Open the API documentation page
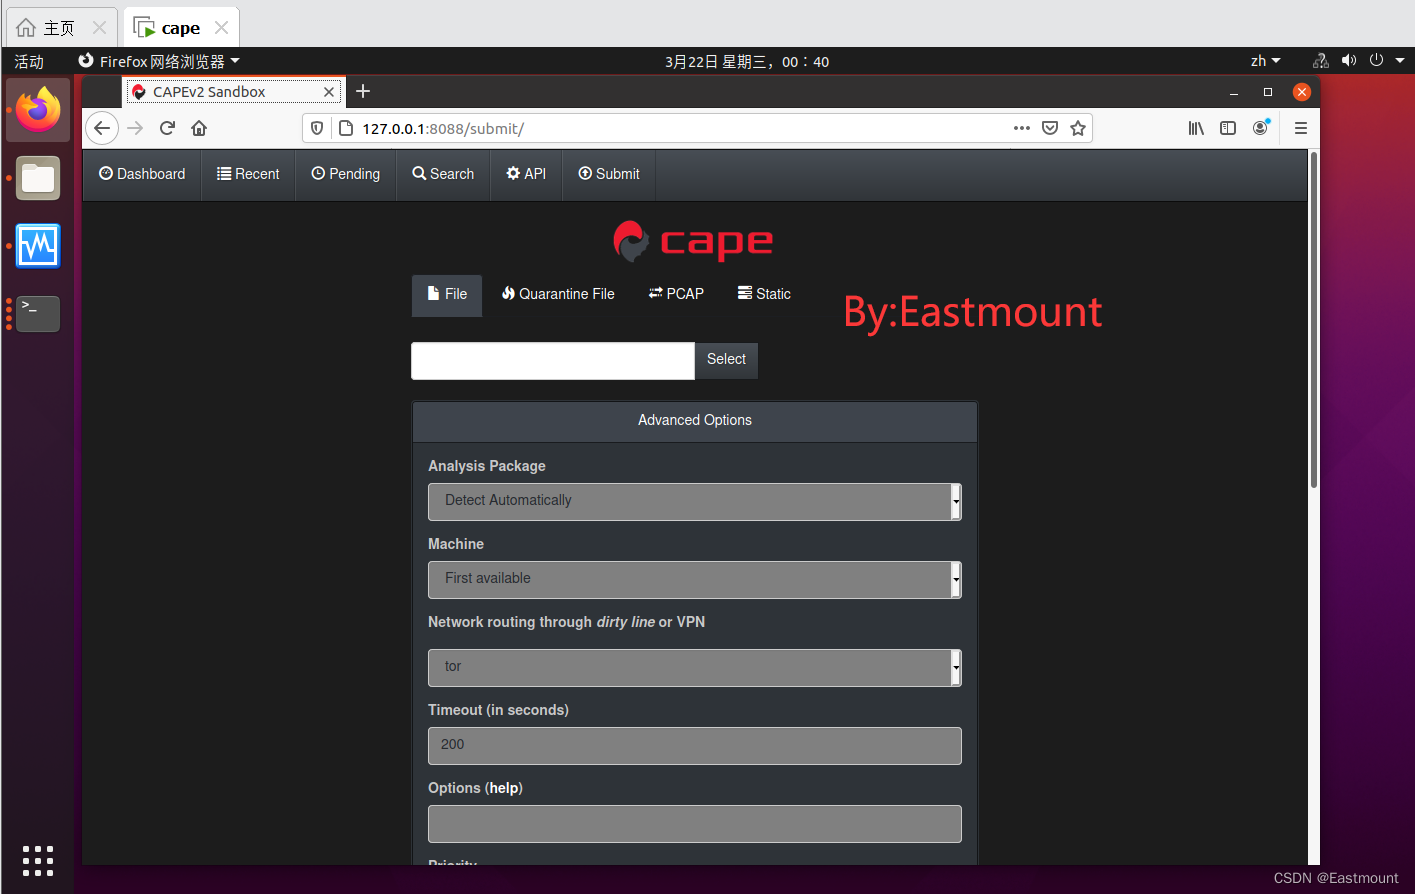1415x894 pixels. [x=526, y=174]
